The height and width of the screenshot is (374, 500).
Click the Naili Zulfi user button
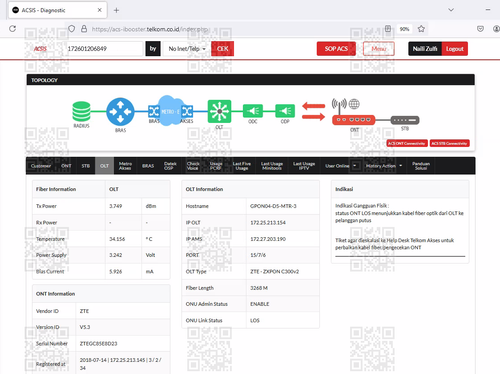[425, 49]
